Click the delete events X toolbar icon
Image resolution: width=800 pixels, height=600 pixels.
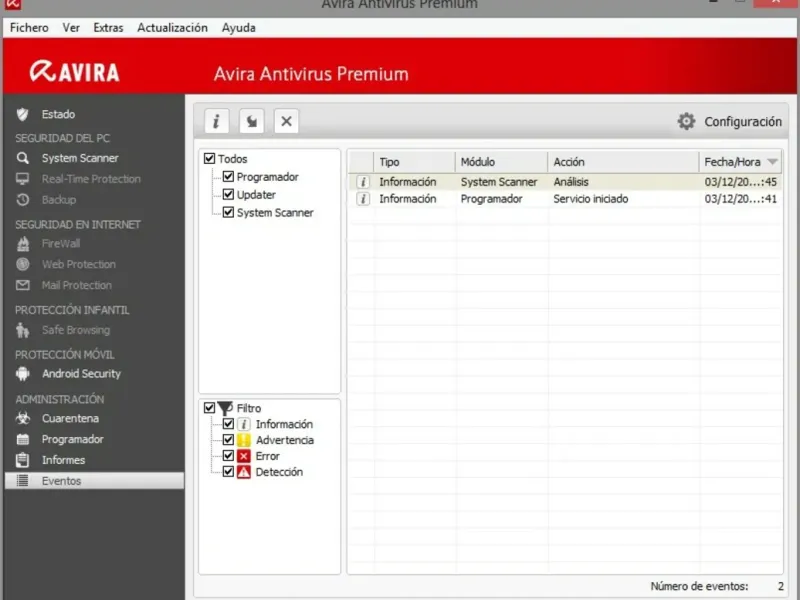pyautogui.click(x=286, y=121)
